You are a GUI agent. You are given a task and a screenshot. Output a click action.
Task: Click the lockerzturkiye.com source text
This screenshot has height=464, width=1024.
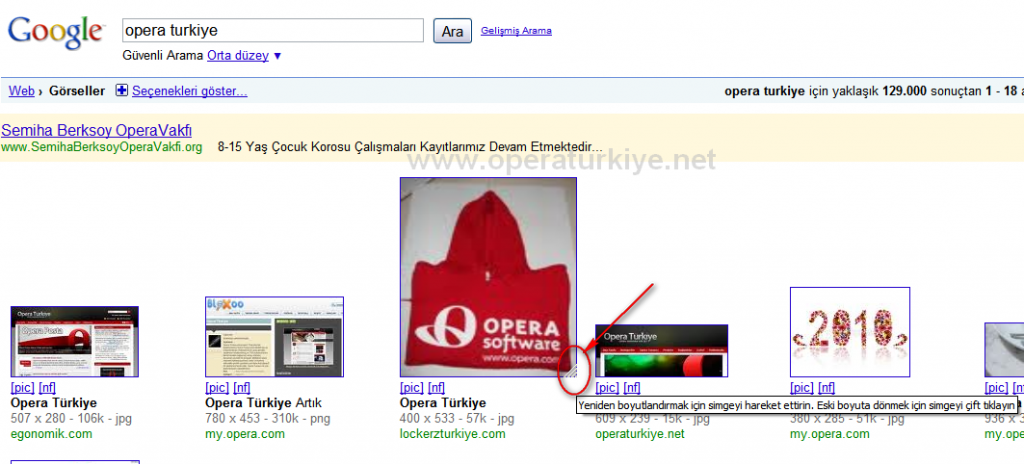point(453,434)
